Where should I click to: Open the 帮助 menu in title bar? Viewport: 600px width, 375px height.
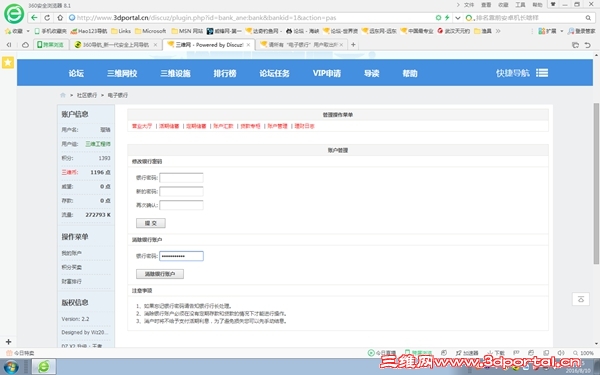coord(537,5)
